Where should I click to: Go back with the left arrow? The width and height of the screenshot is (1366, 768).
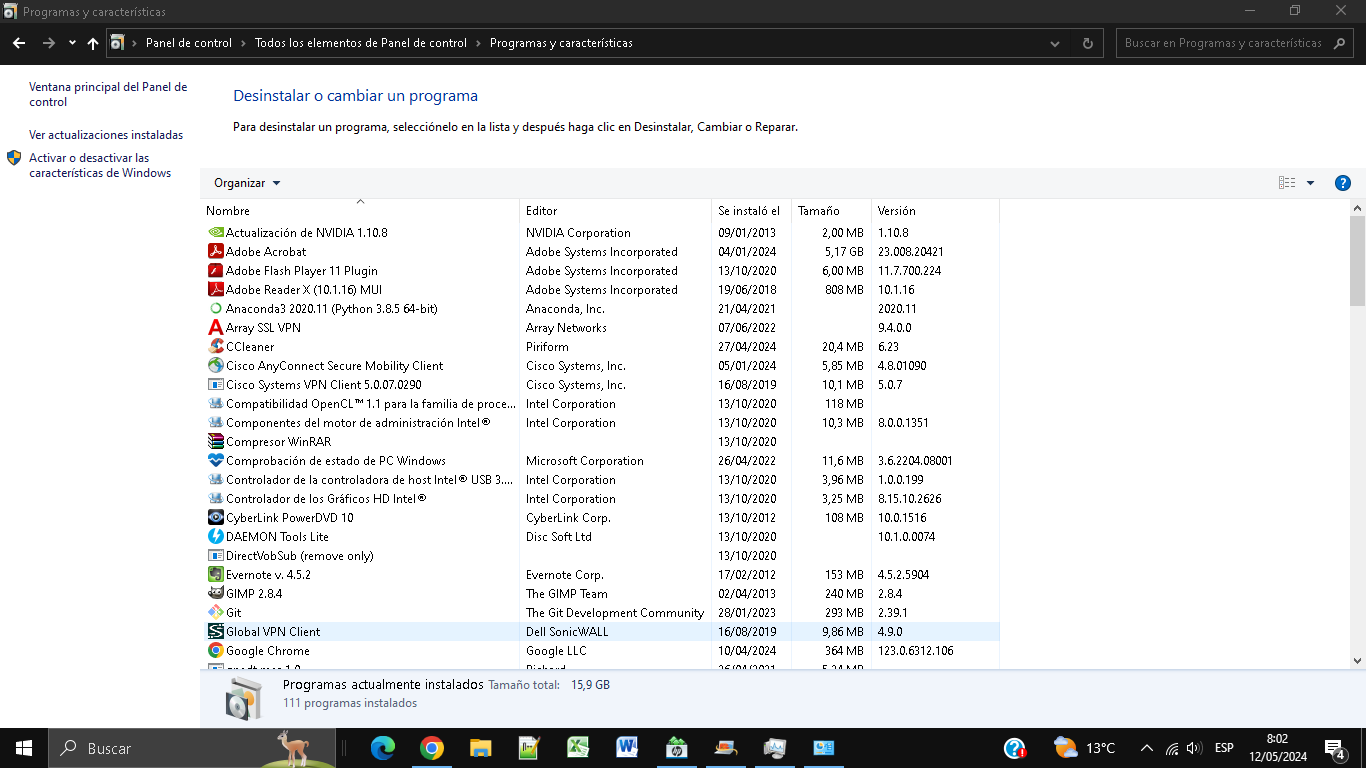(x=19, y=43)
